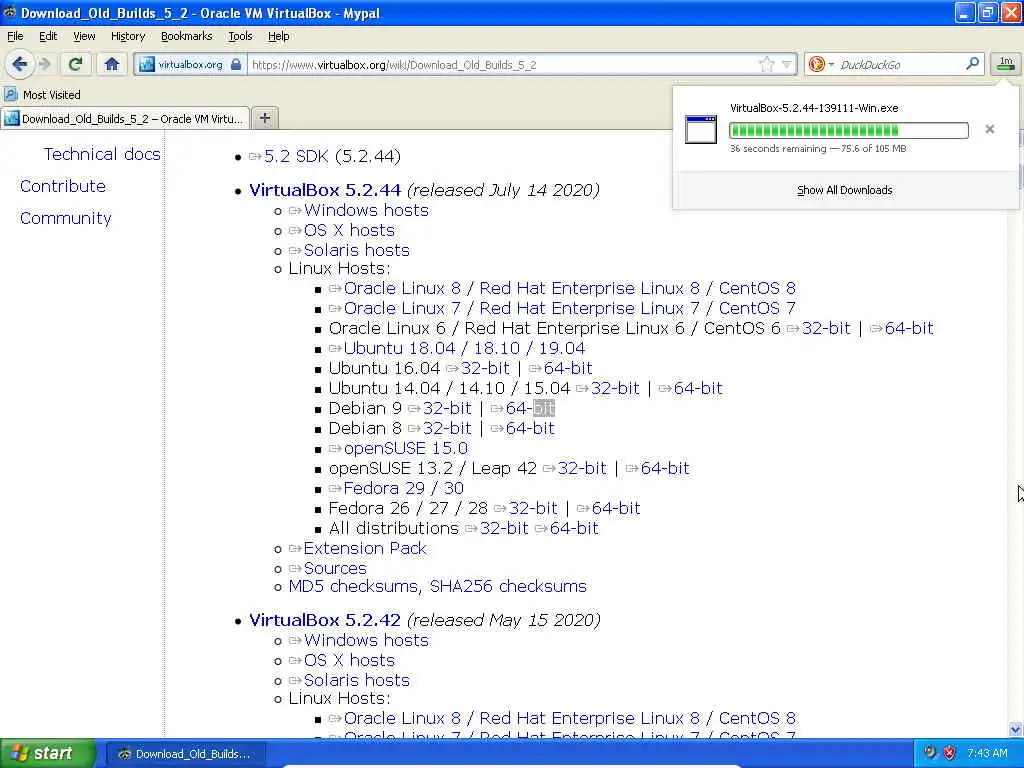This screenshot has width=1024, height=768.
Task: Download Fedora 26/27/28 32-bit package
Action: click(x=533, y=508)
